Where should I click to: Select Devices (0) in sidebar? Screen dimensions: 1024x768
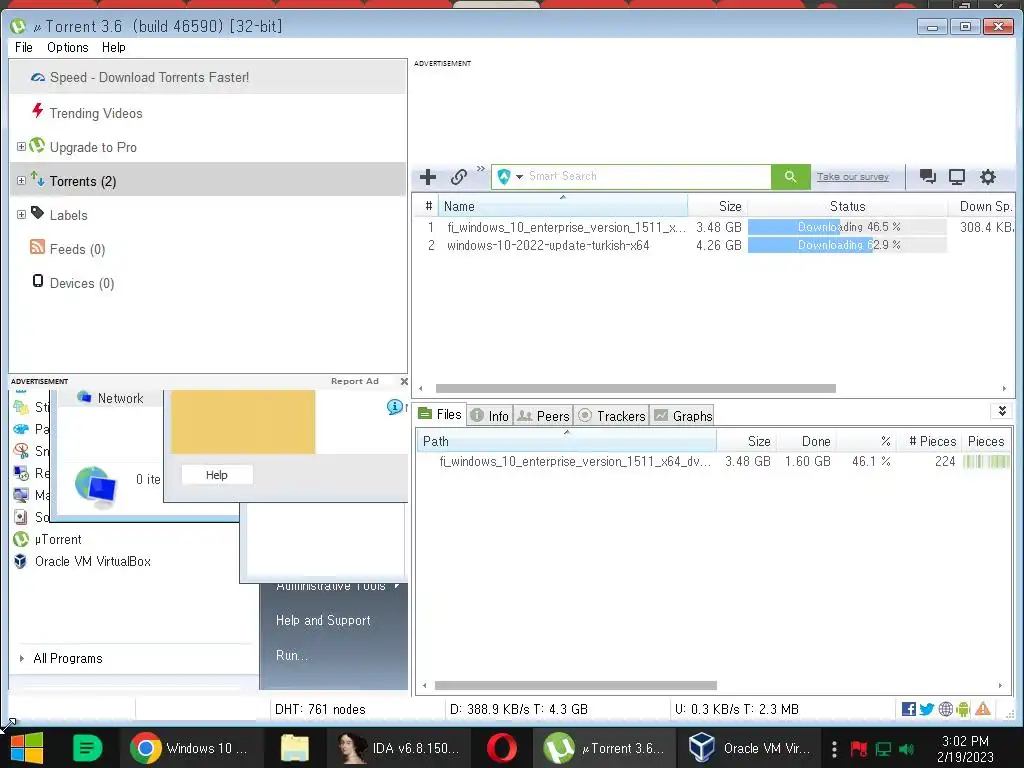point(82,283)
